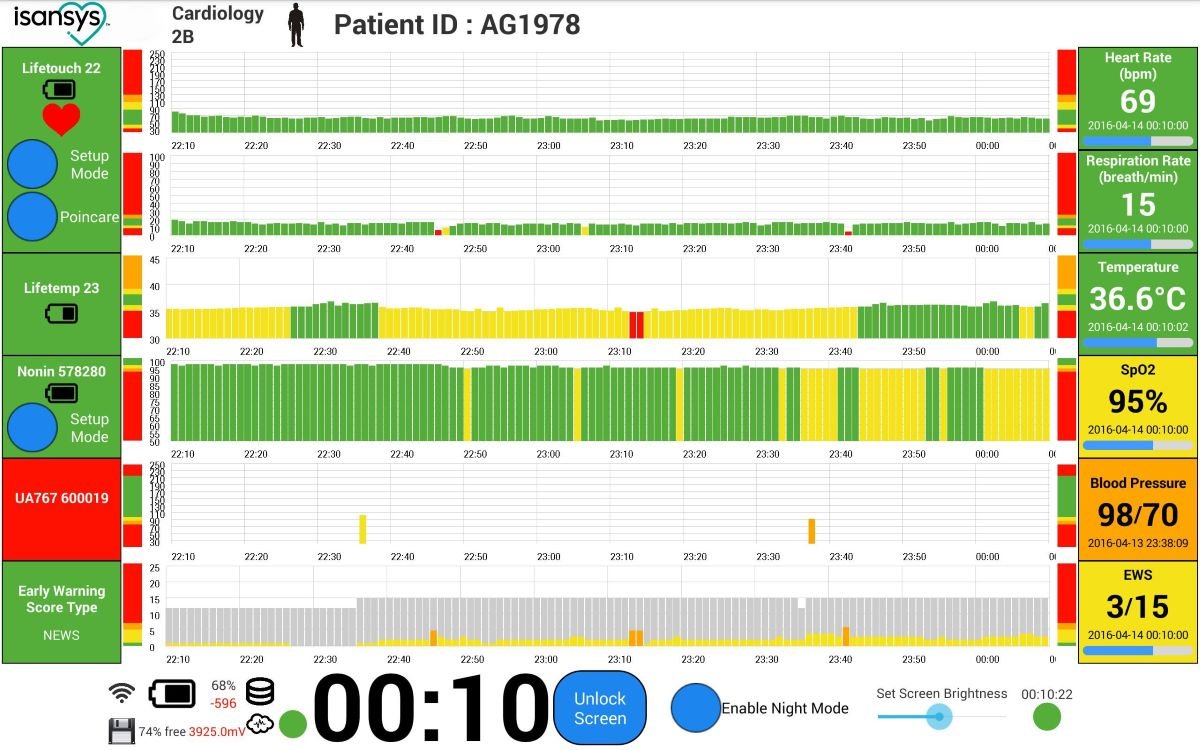The width and height of the screenshot is (1200, 750).
Task: Click the cloud heartbeat server icon
Action: click(x=259, y=724)
